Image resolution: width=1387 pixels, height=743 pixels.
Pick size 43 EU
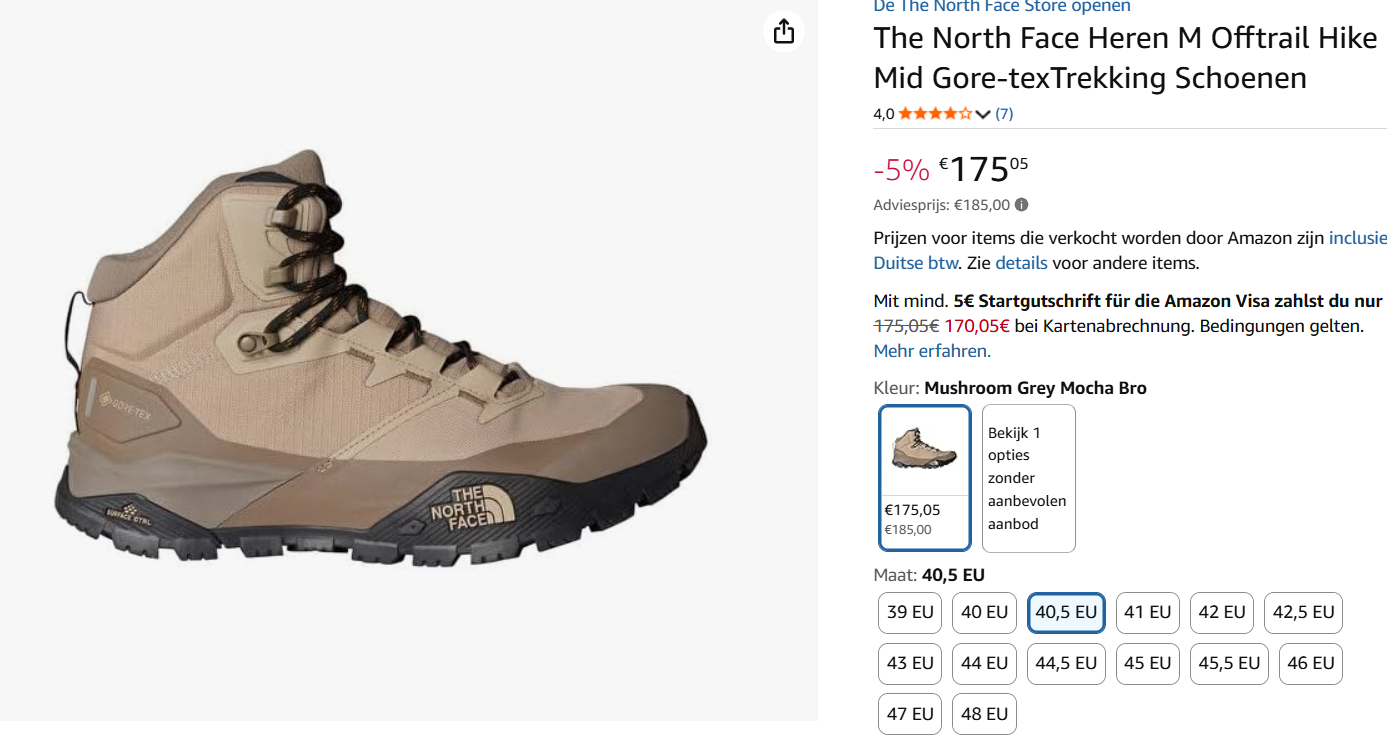[910, 663]
